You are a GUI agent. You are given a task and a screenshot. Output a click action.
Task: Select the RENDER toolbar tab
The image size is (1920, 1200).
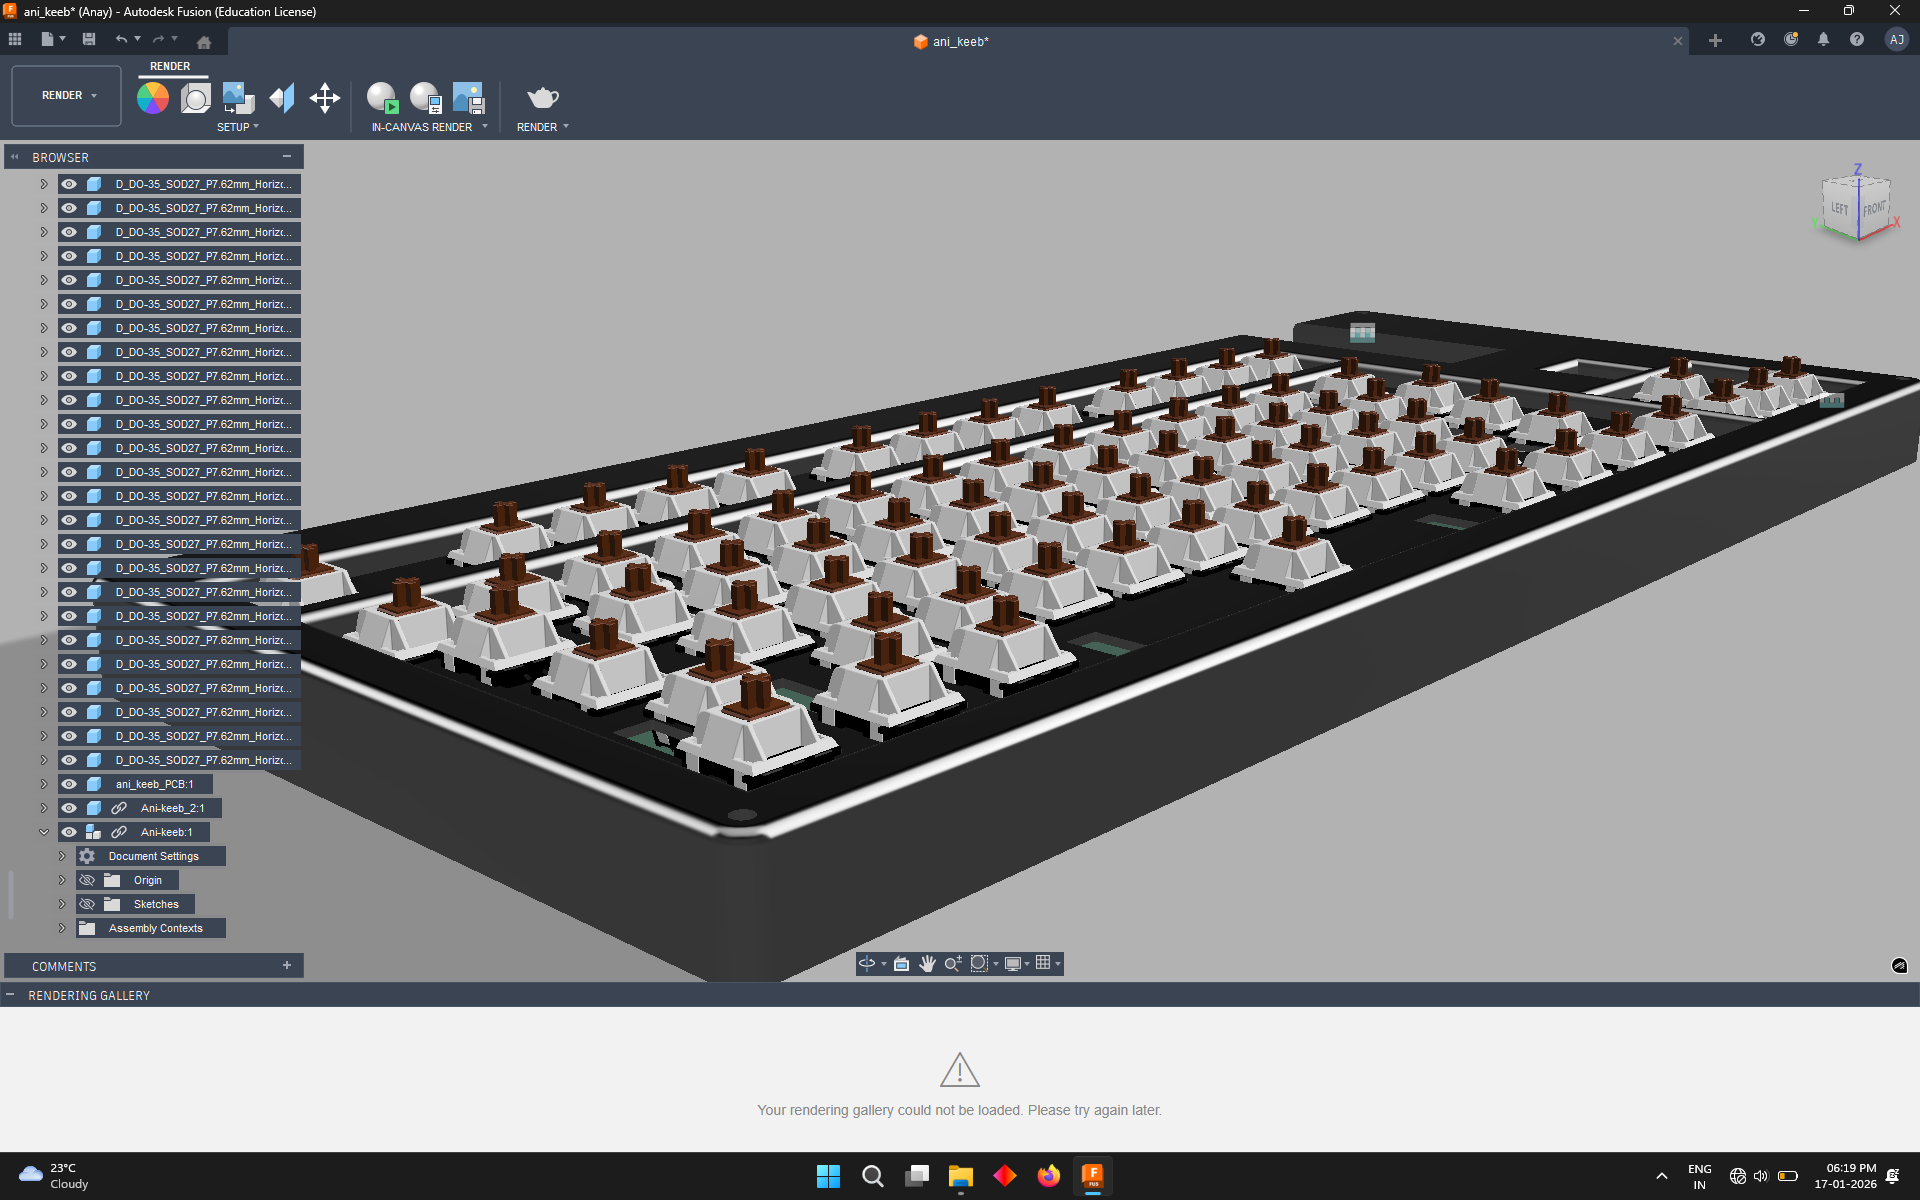[x=170, y=66]
